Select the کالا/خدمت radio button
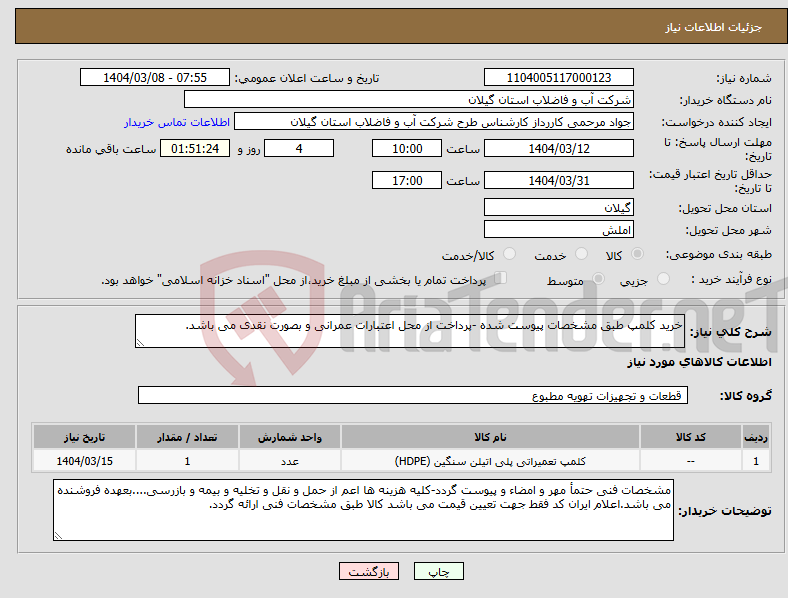Viewport: 788px width, 598px height. (x=510, y=254)
